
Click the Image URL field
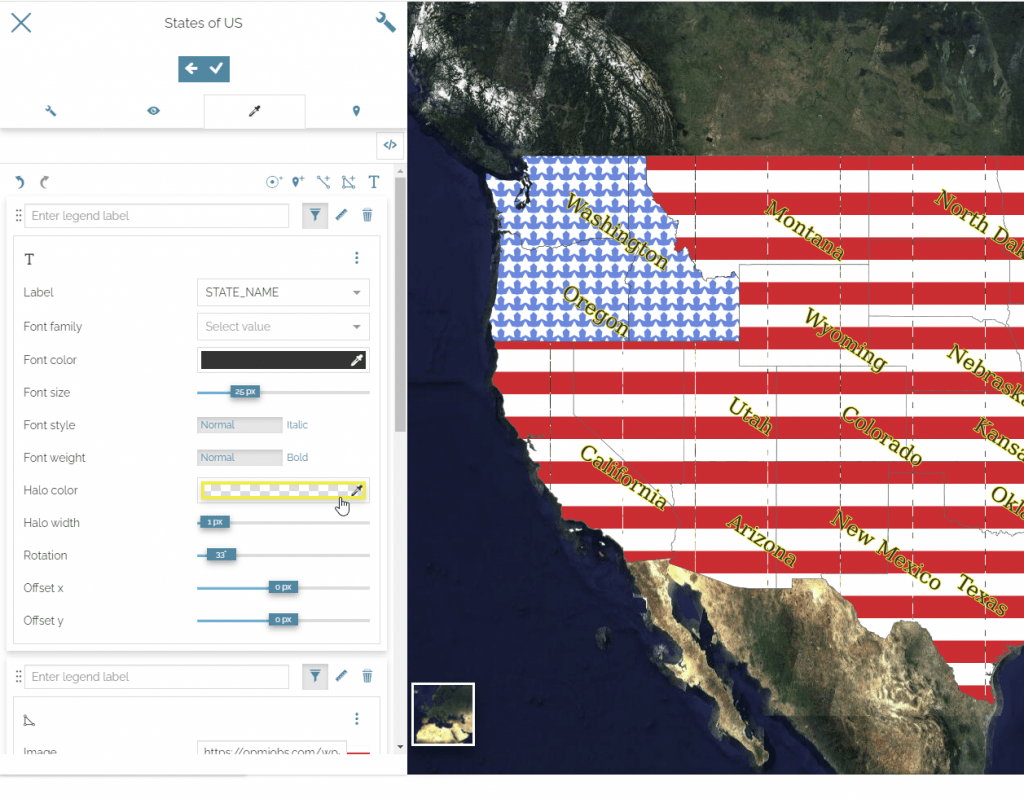tap(272, 750)
